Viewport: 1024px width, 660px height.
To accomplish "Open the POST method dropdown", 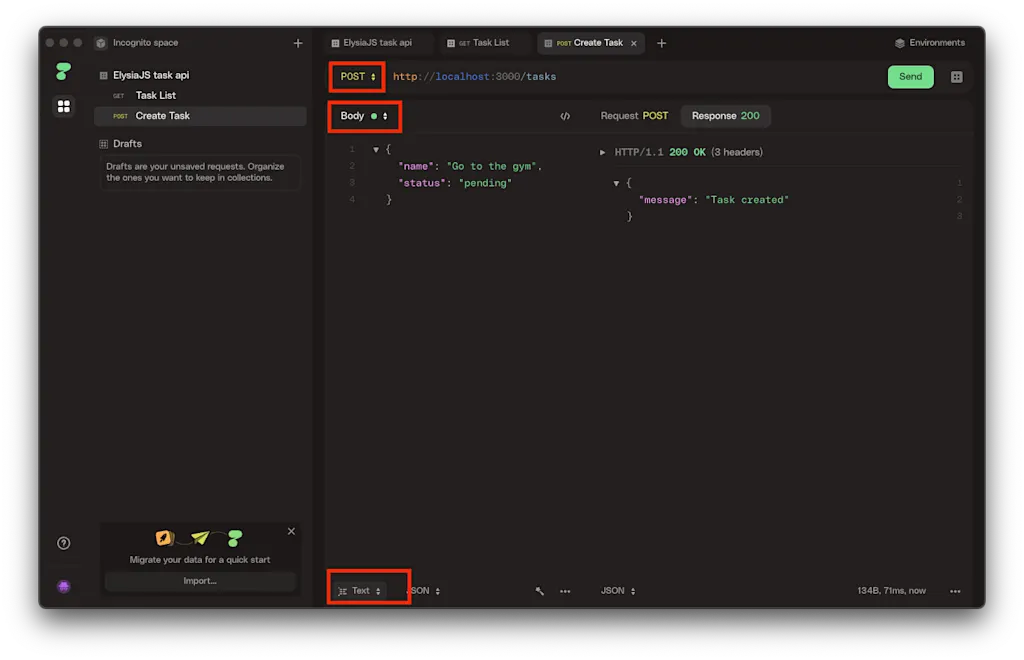I will click(x=358, y=77).
